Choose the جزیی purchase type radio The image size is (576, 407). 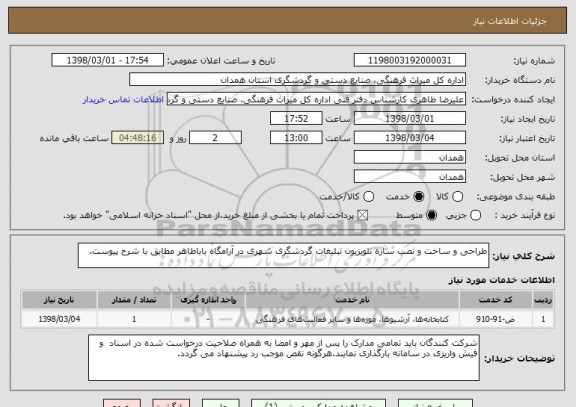tap(475, 215)
